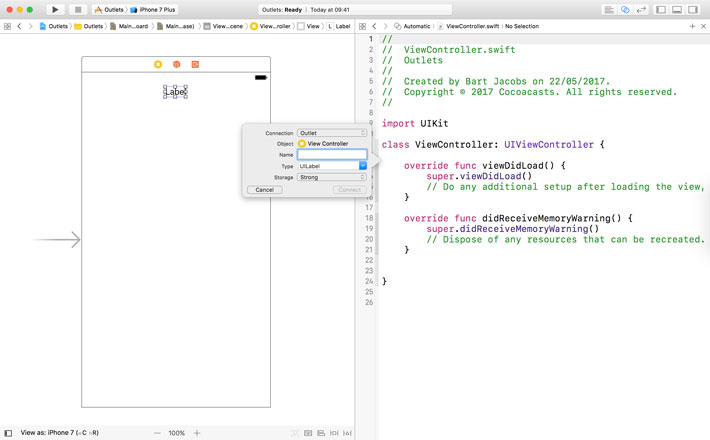This screenshot has height=440, width=710.
Task: Open No Selection symbol menu
Action: tap(522, 26)
